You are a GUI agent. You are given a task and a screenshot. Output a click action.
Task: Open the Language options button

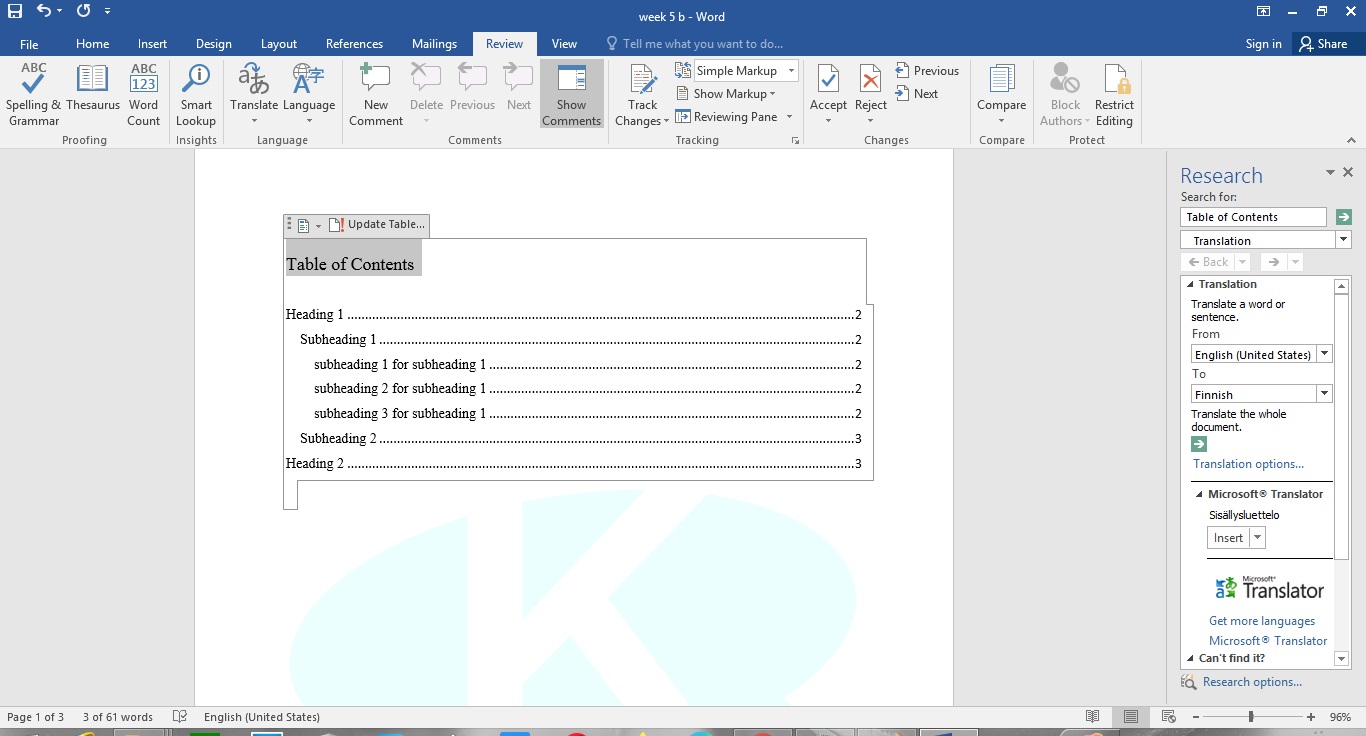point(309,95)
